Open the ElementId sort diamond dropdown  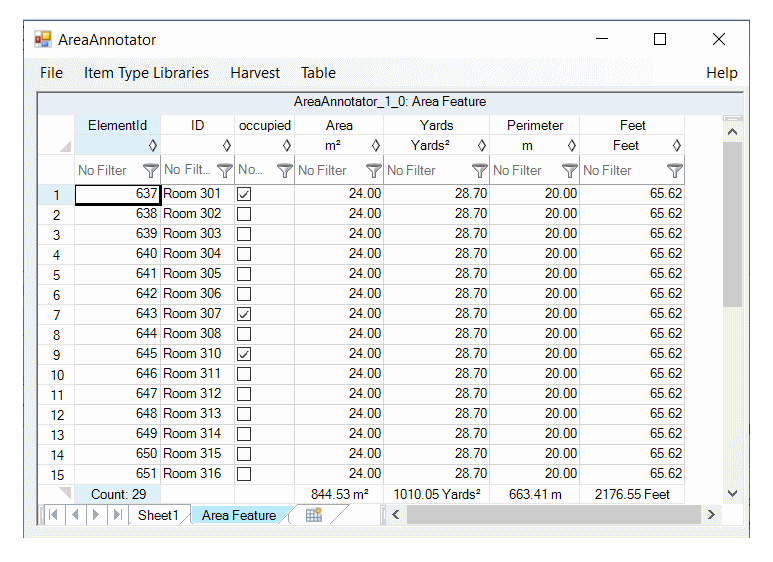click(x=153, y=145)
